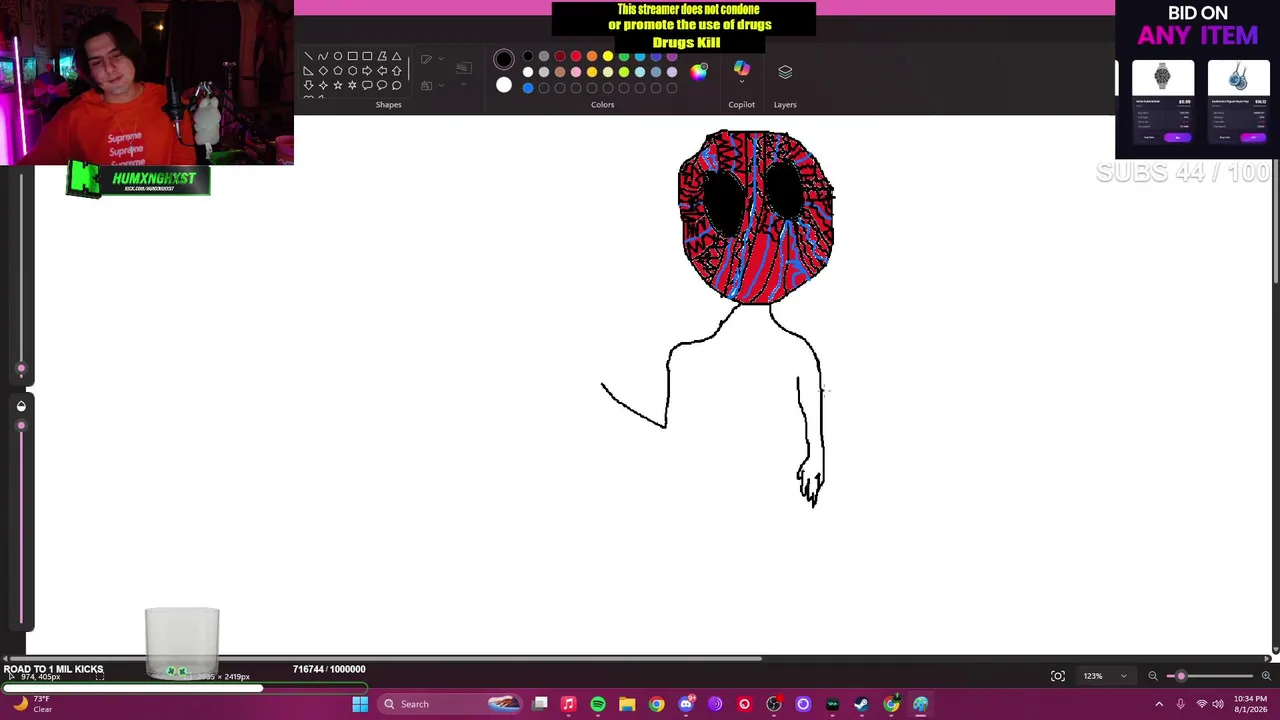Click the fit to window icon
The image size is (1280, 720).
coord(1058,676)
